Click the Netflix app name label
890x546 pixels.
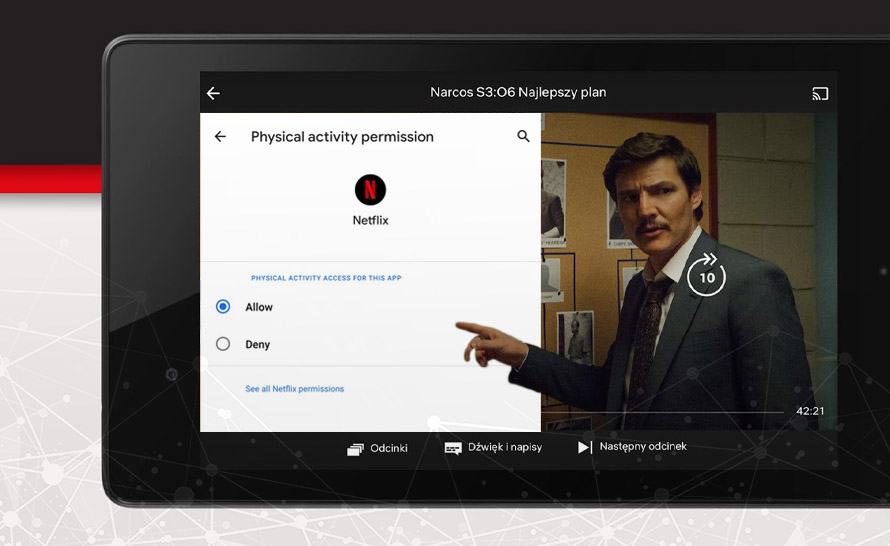371,220
